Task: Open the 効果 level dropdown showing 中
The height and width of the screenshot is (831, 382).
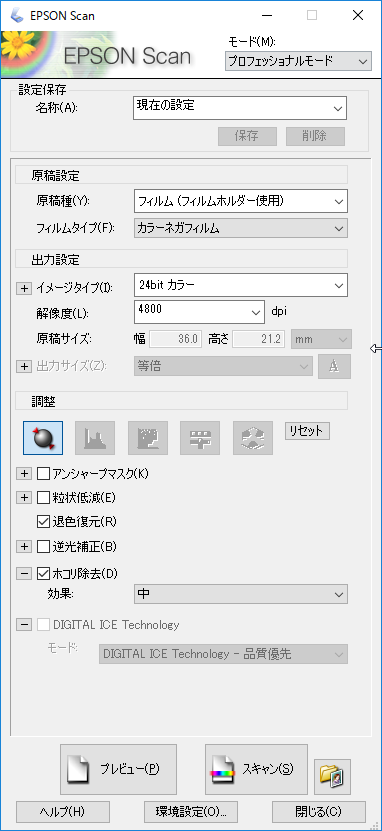Action: tap(241, 594)
